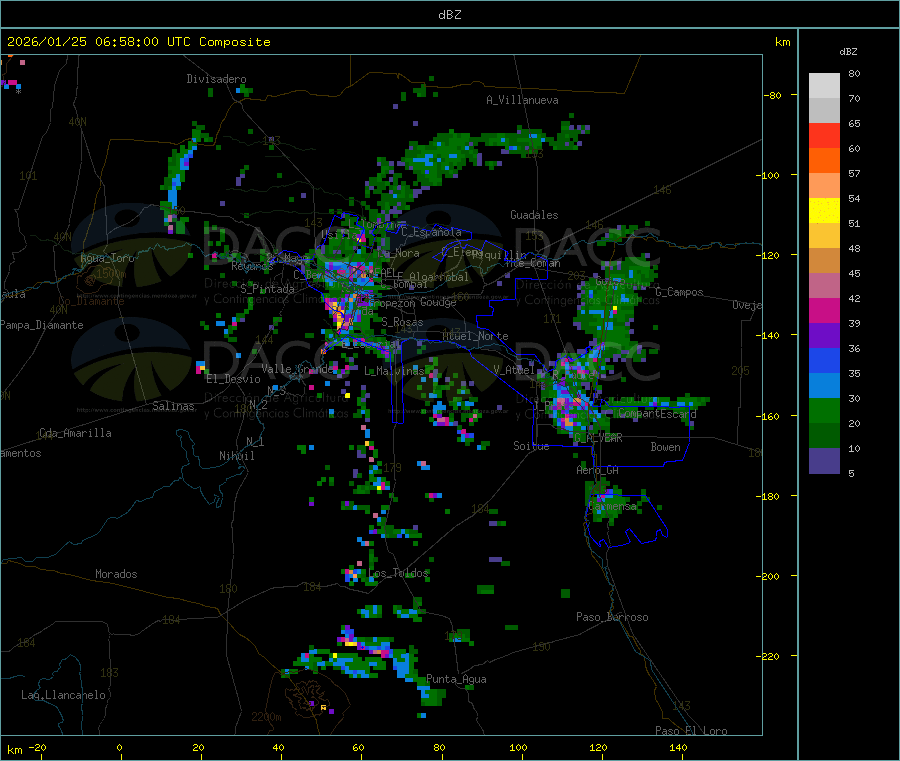This screenshot has width=900, height=761.
Task: Click the C_Española label
Action: (x=431, y=232)
